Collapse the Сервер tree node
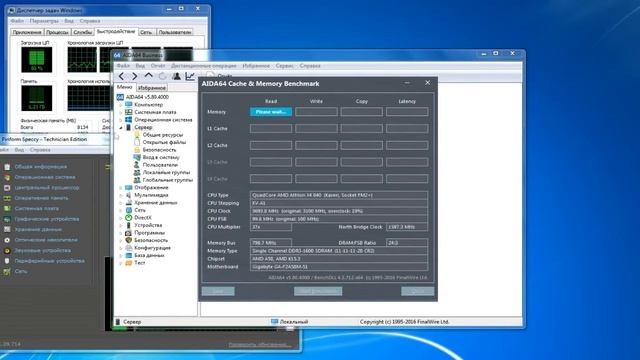 [121, 127]
